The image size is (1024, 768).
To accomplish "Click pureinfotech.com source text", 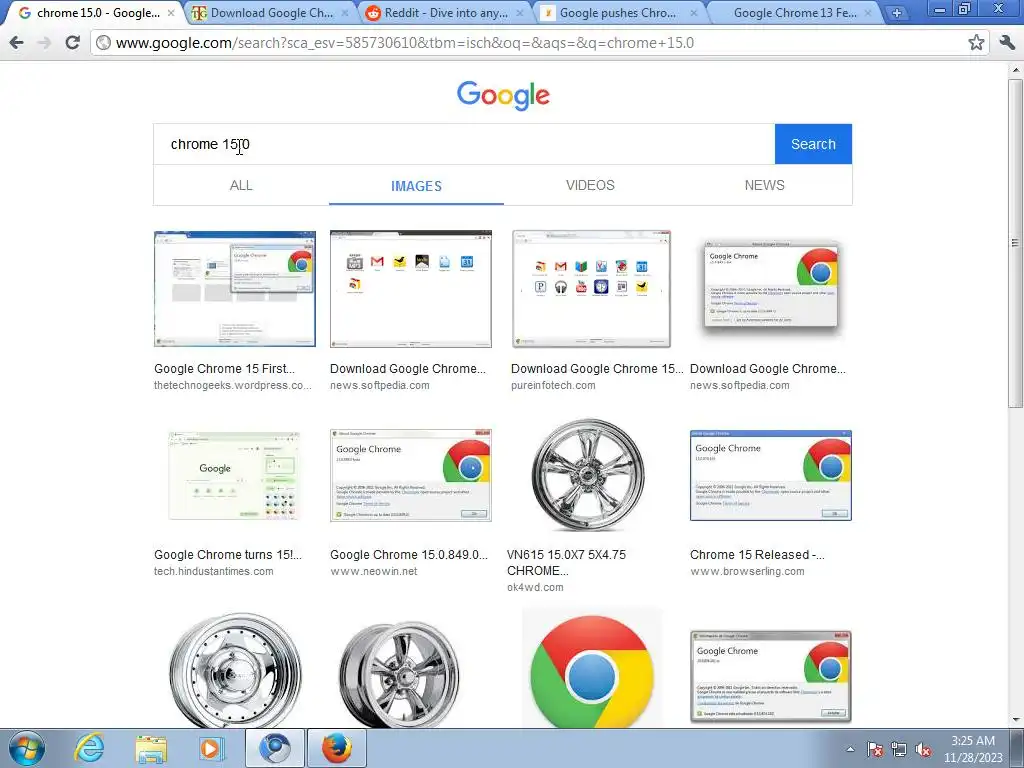I will coord(553,385).
